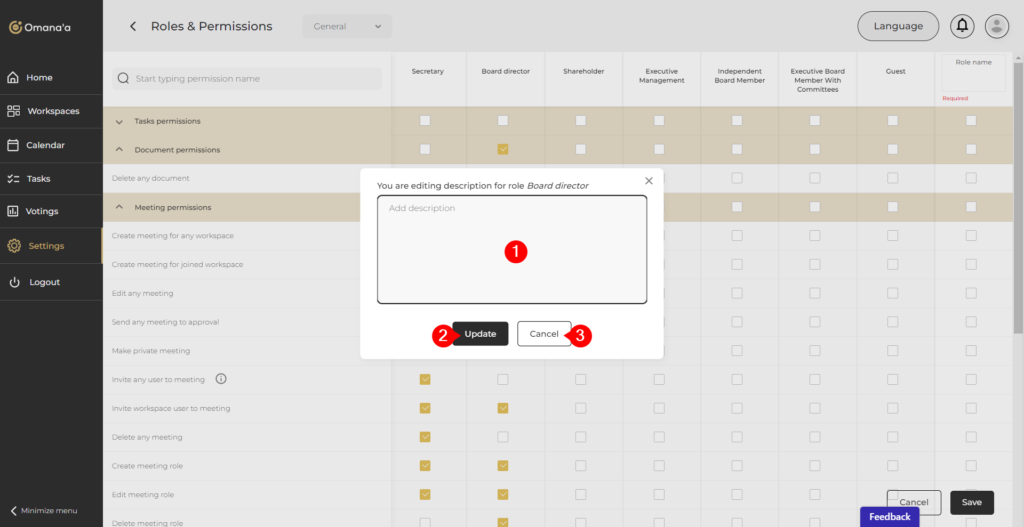Click the blue Feedback button
This screenshot has width=1024, height=527.
[x=889, y=517]
